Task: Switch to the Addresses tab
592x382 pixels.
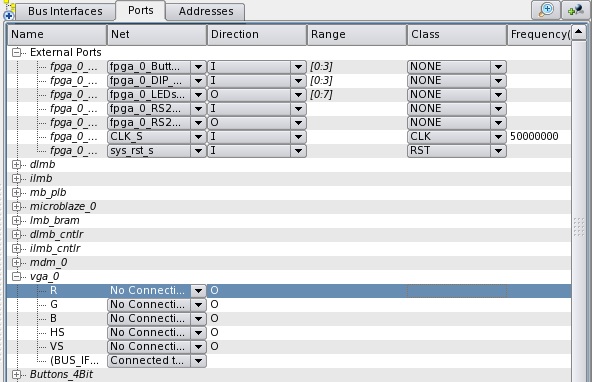Action: point(206,11)
